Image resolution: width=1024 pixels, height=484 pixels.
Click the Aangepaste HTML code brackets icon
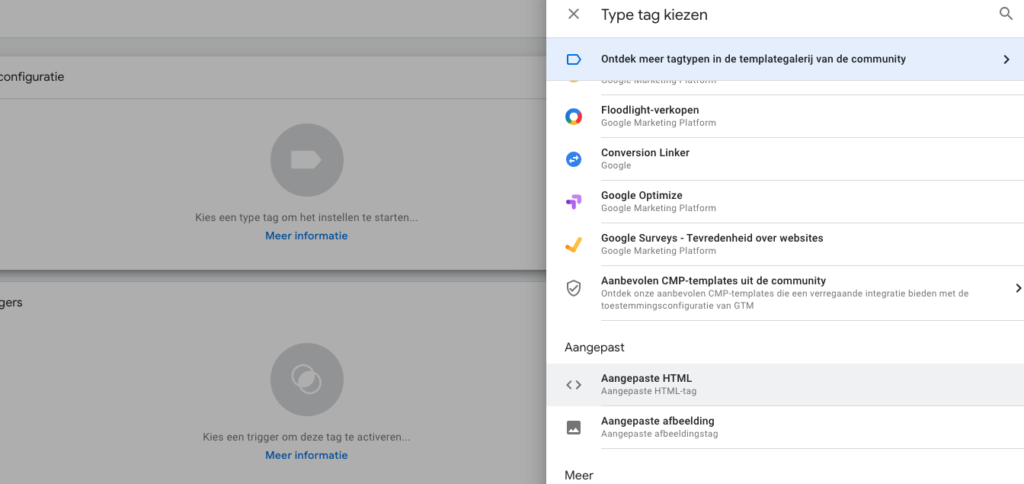click(x=573, y=385)
